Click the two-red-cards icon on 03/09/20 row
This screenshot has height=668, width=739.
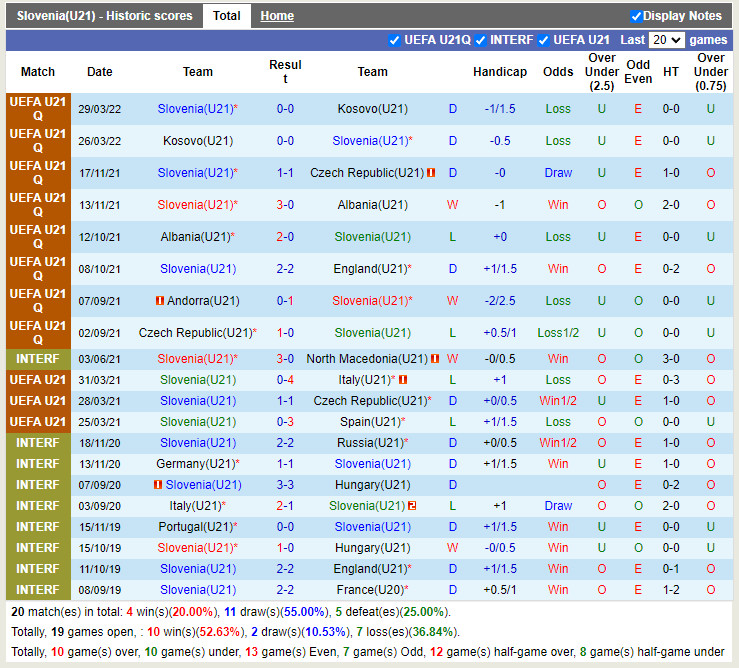coord(412,506)
